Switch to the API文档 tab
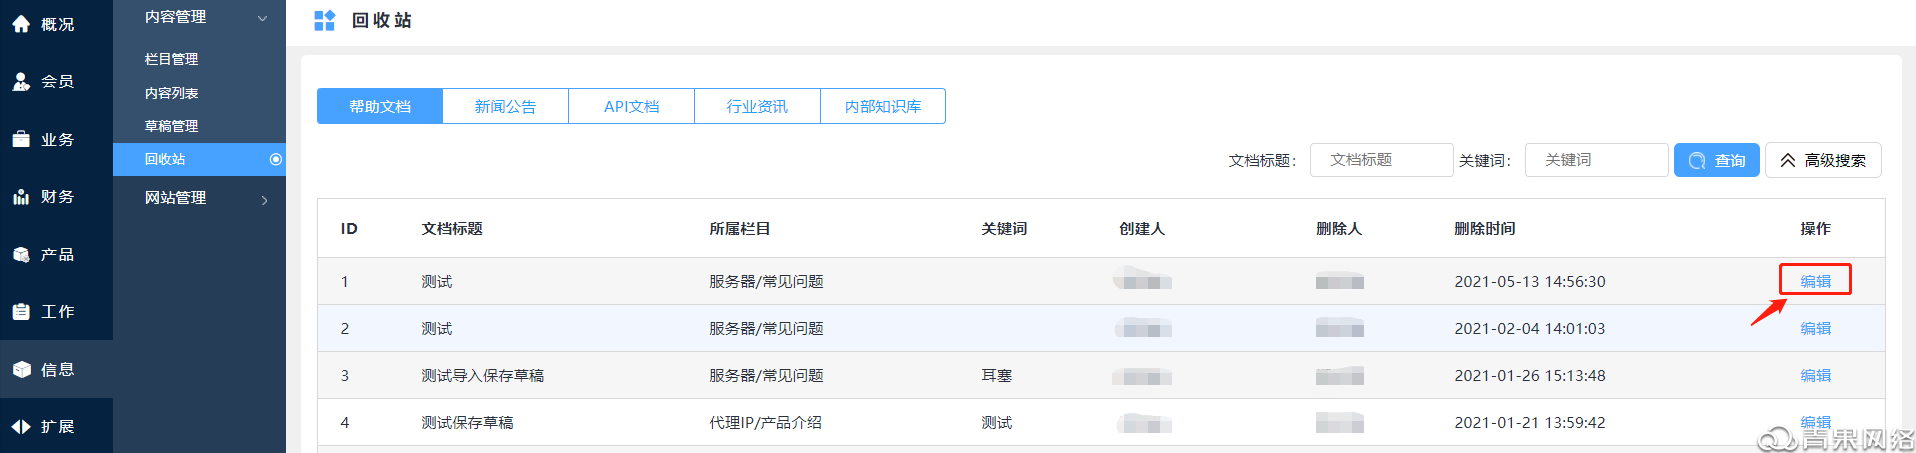The image size is (1916, 453). [x=631, y=106]
